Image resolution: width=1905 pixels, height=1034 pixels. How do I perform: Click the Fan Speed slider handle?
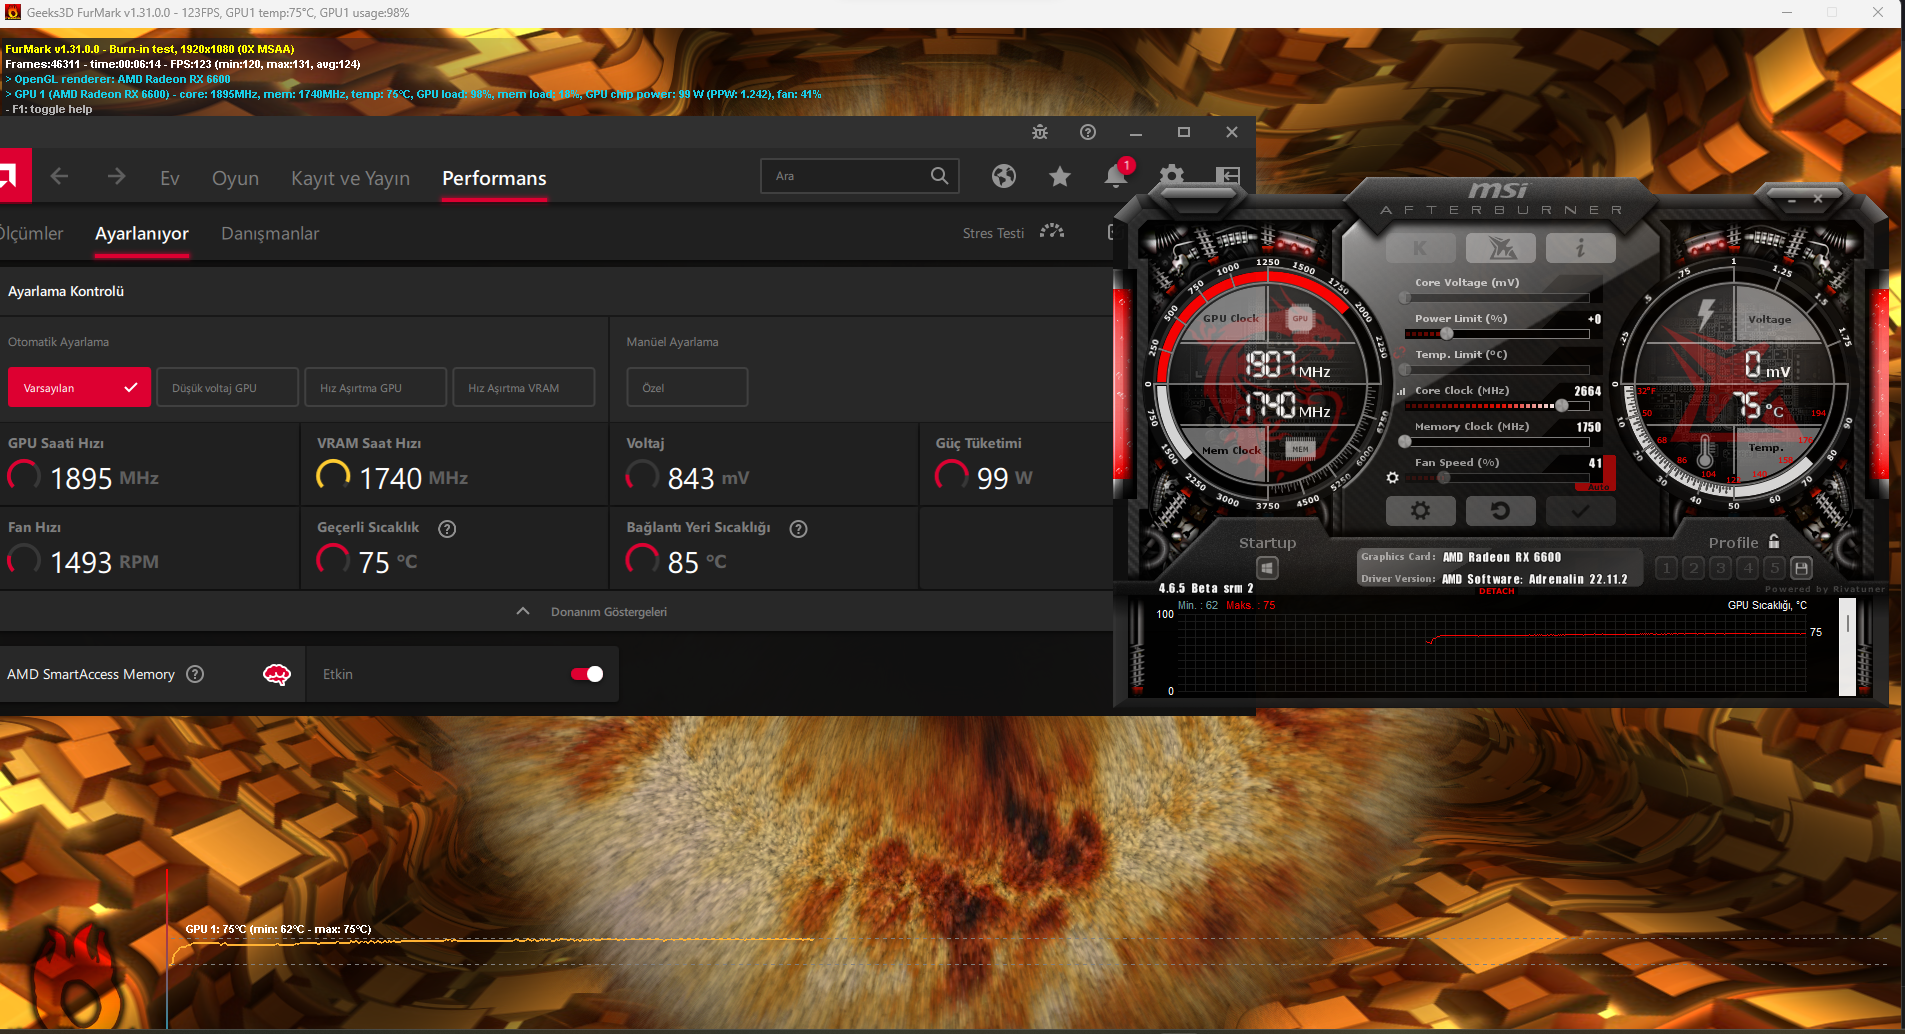click(1444, 478)
